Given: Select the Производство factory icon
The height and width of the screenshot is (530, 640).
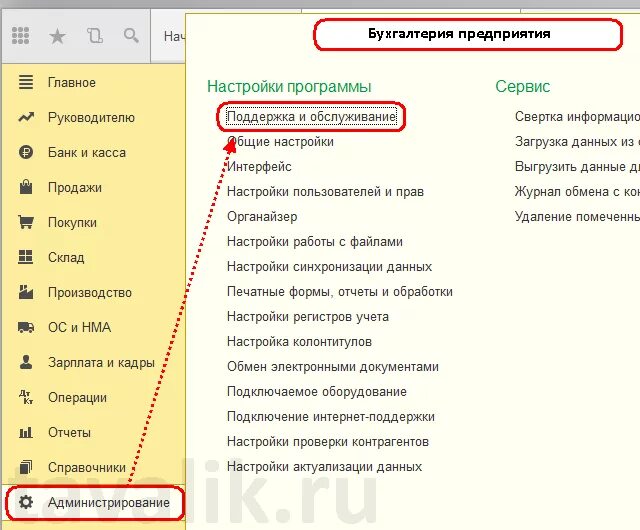Looking at the screenshot, I should click(26, 292).
